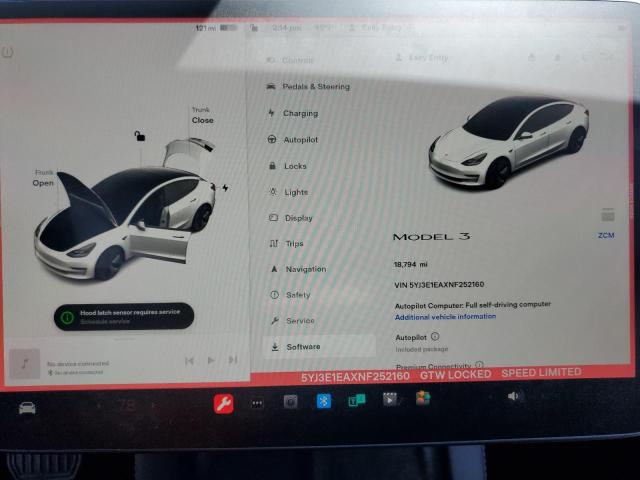Tap the steering wheel icon beside Autopilot
The image size is (640, 480).
pos(272,139)
